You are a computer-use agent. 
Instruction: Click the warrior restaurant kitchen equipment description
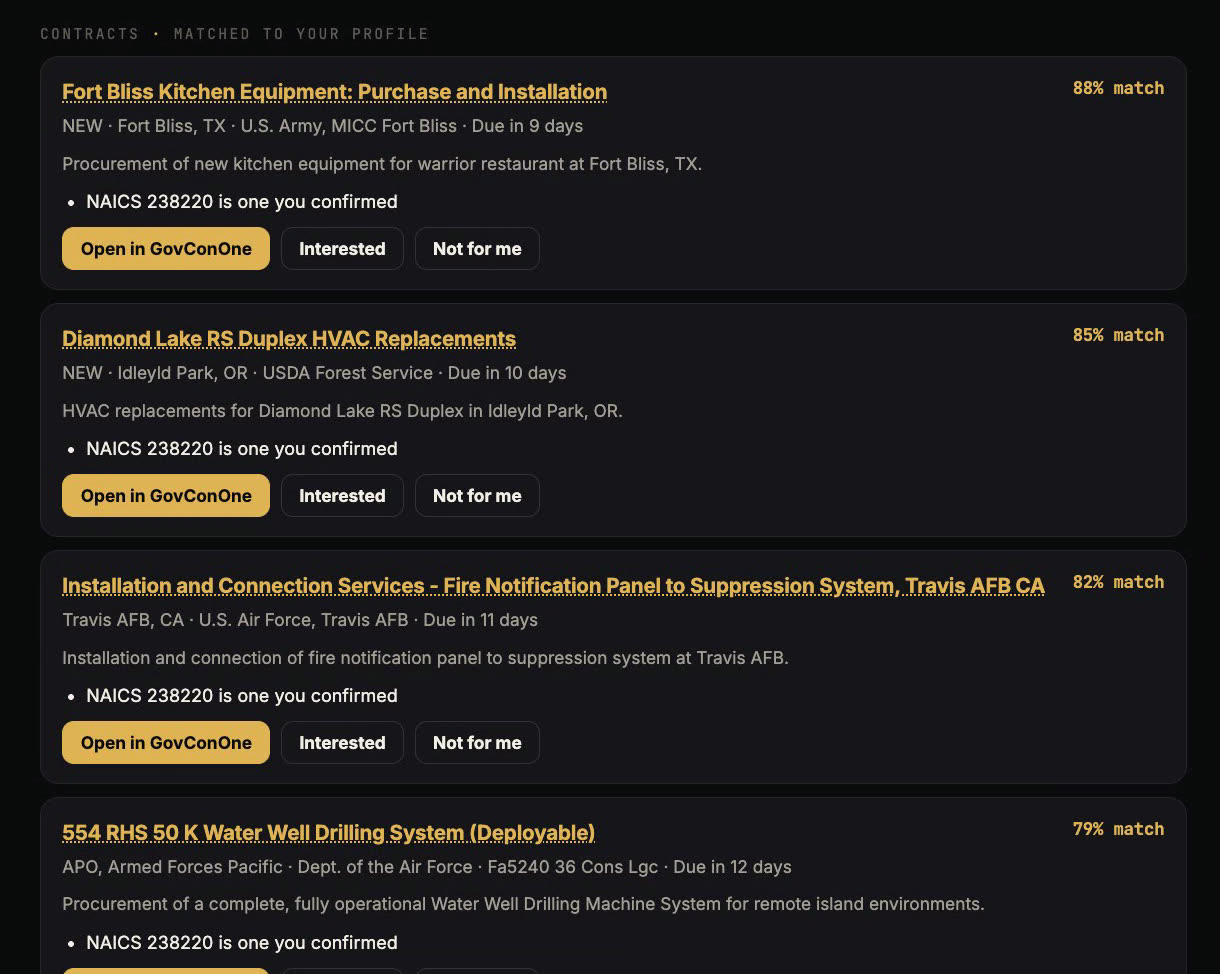pyautogui.click(x=382, y=164)
